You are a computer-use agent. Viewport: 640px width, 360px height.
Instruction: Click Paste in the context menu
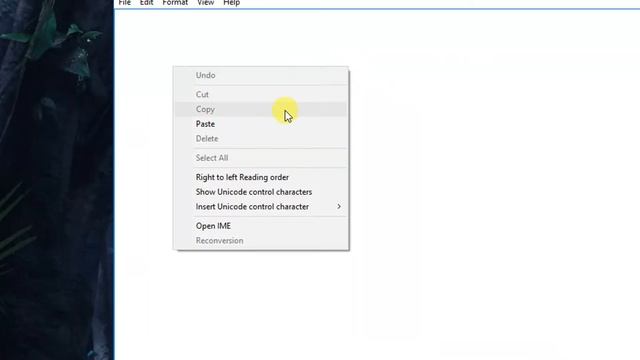pyautogui.click(x=261, y=124)
